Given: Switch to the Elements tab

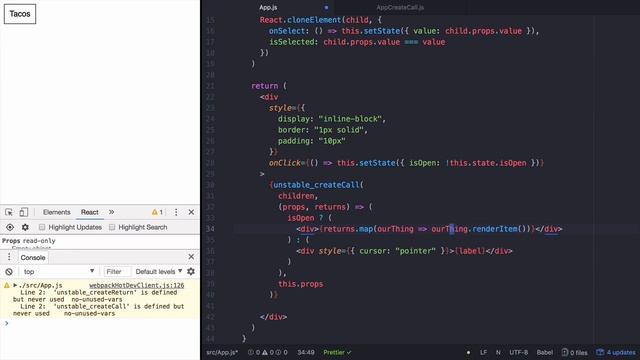Looking at the screenshot, I should pyautogui.click(x=57, y=212).
